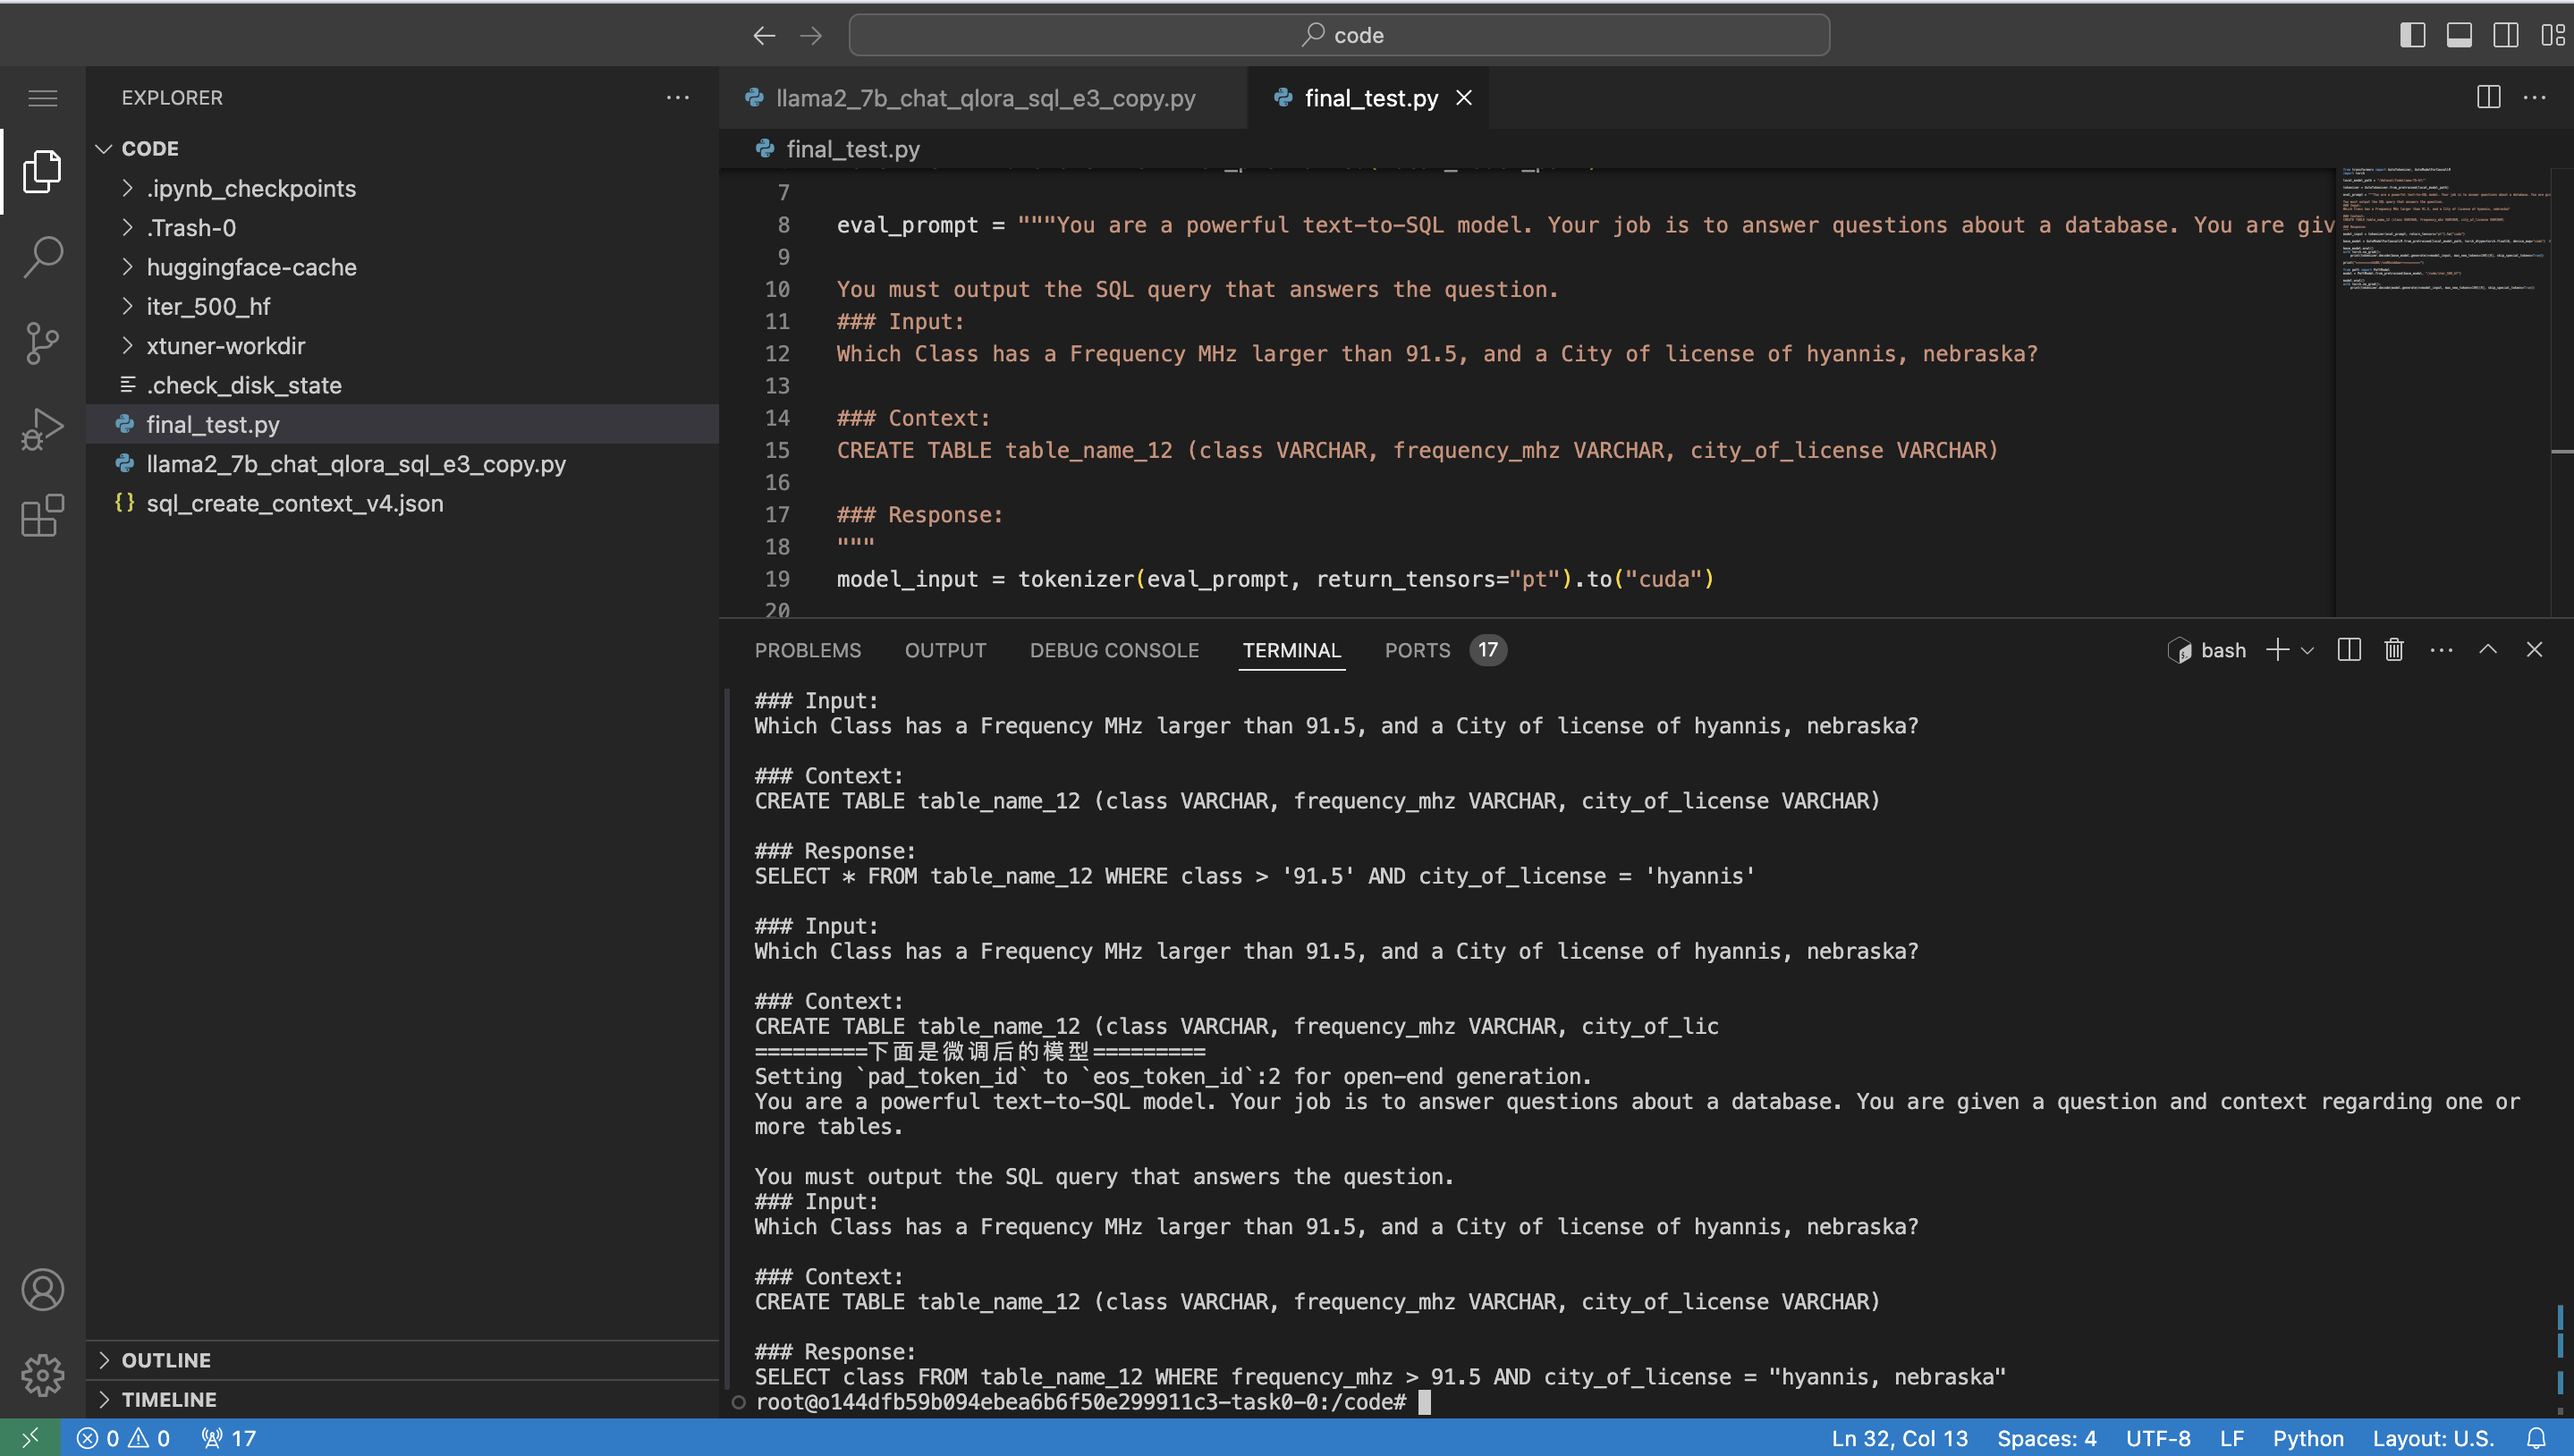This screenshot has width=2574, height=1456.
Task: Open the .check_disk_state file
Action: point(403,385)
